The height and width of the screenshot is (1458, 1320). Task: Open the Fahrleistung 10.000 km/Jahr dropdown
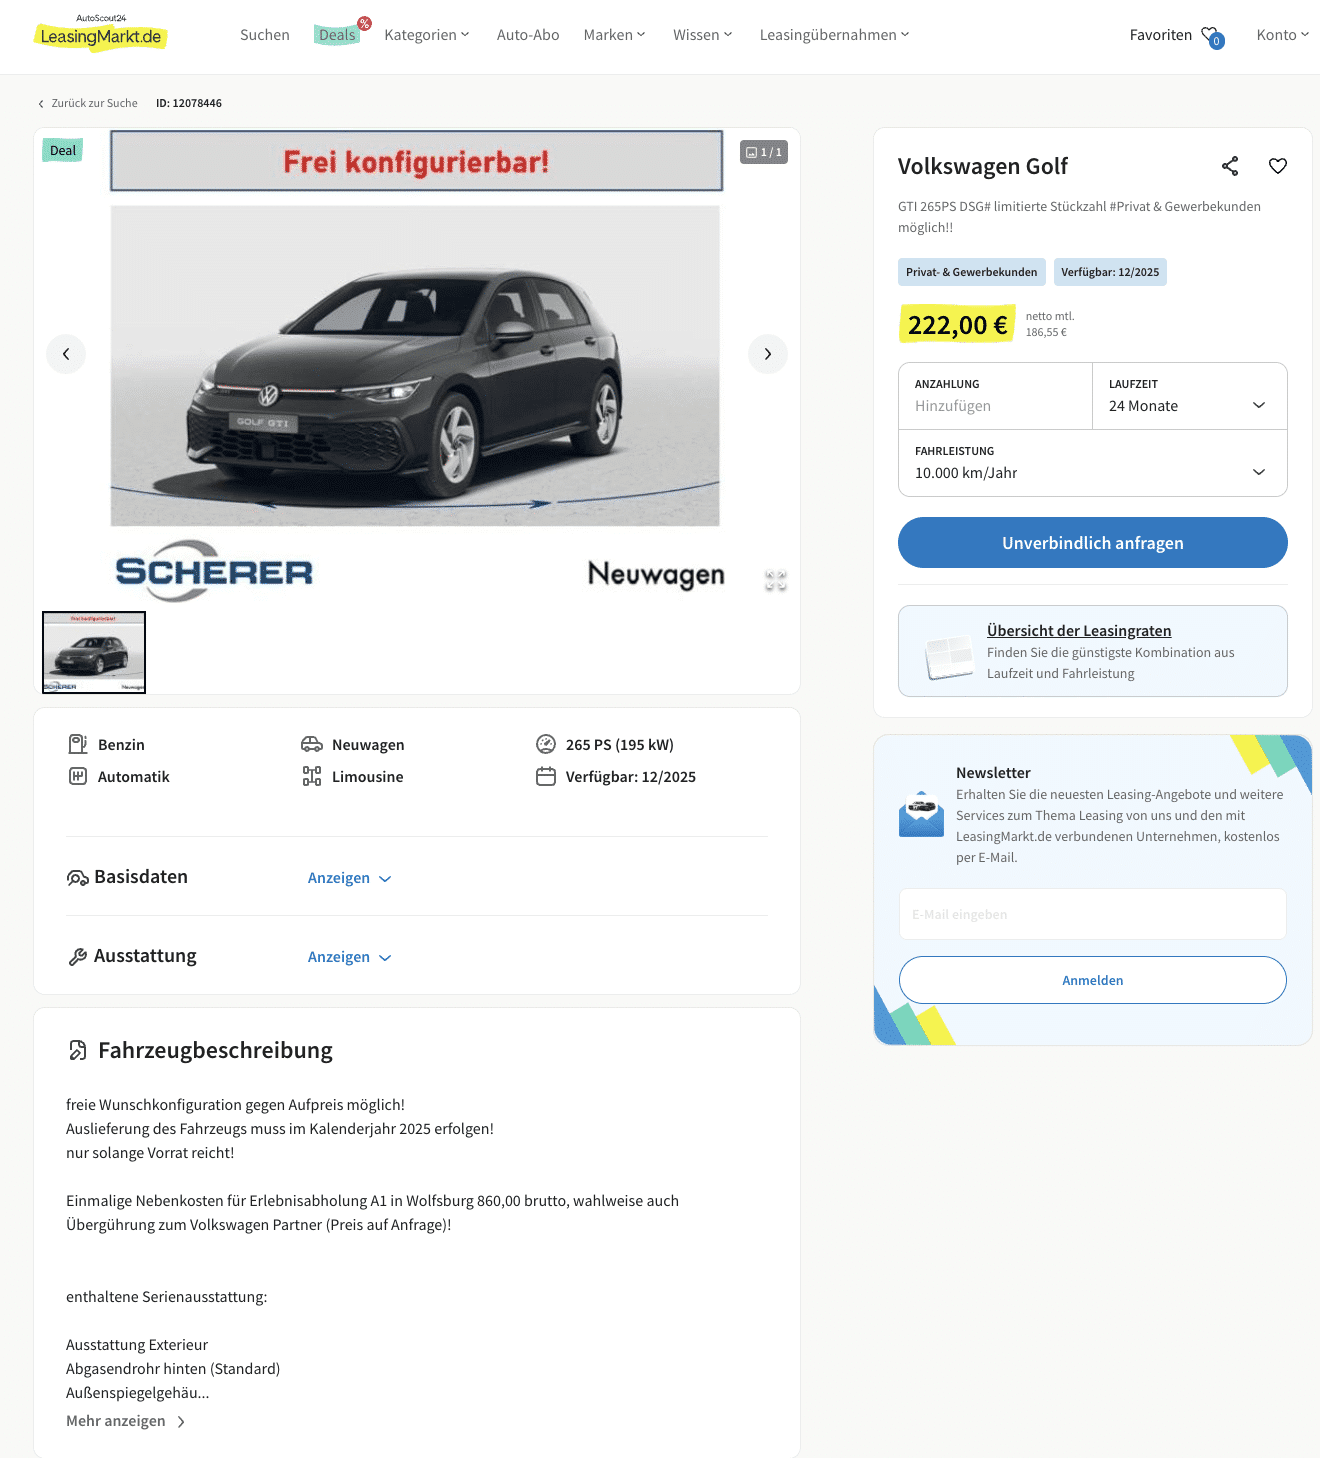pos(1092,463)
